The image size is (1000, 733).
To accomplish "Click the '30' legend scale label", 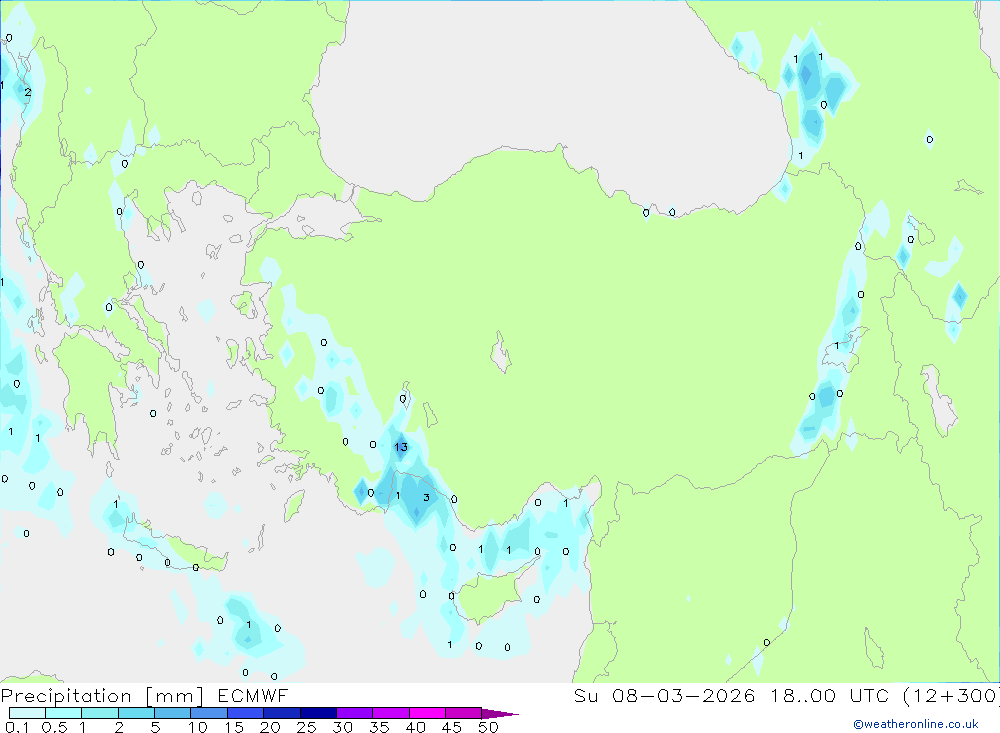I will coord(343,727).
